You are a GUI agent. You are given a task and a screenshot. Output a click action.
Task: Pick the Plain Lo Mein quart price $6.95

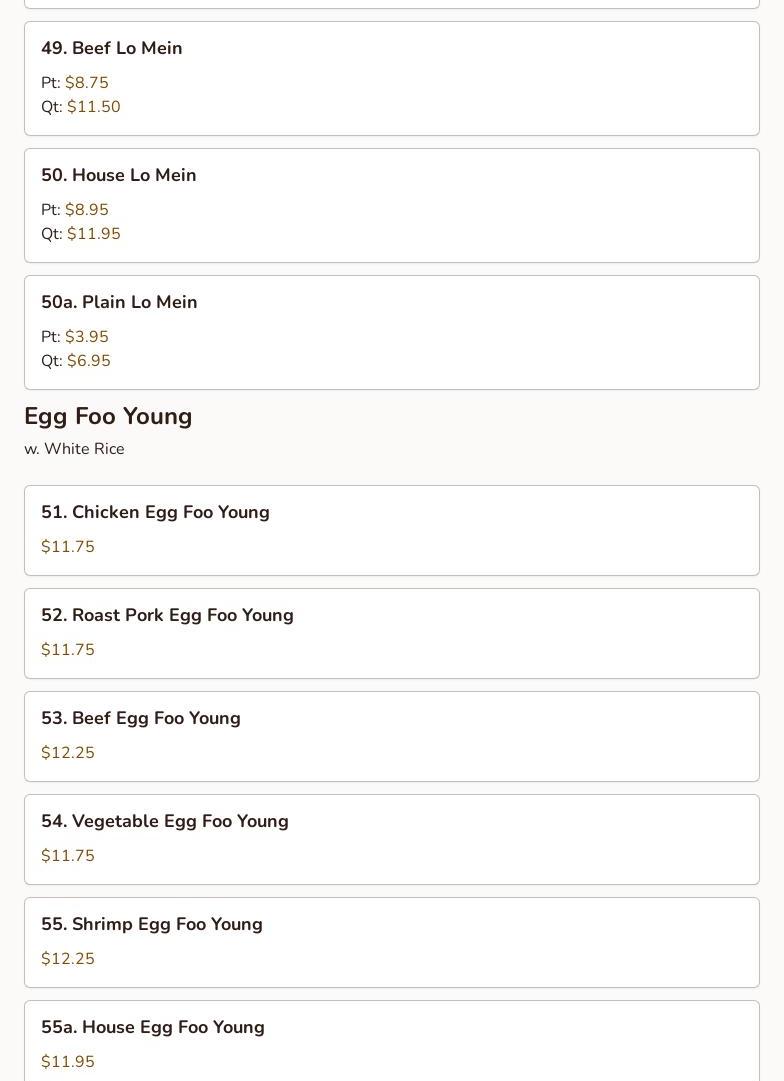point(89,361)
